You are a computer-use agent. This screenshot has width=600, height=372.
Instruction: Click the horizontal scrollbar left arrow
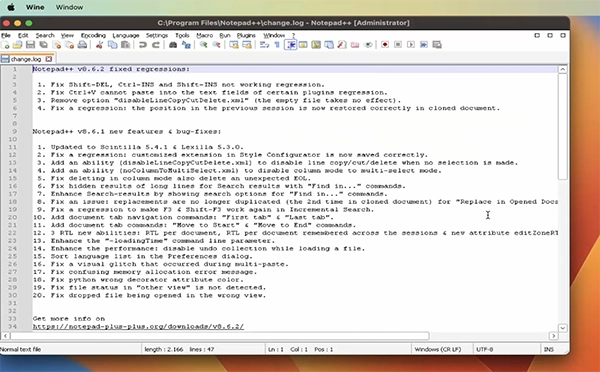pyautogui.click(x=5, y=336)
